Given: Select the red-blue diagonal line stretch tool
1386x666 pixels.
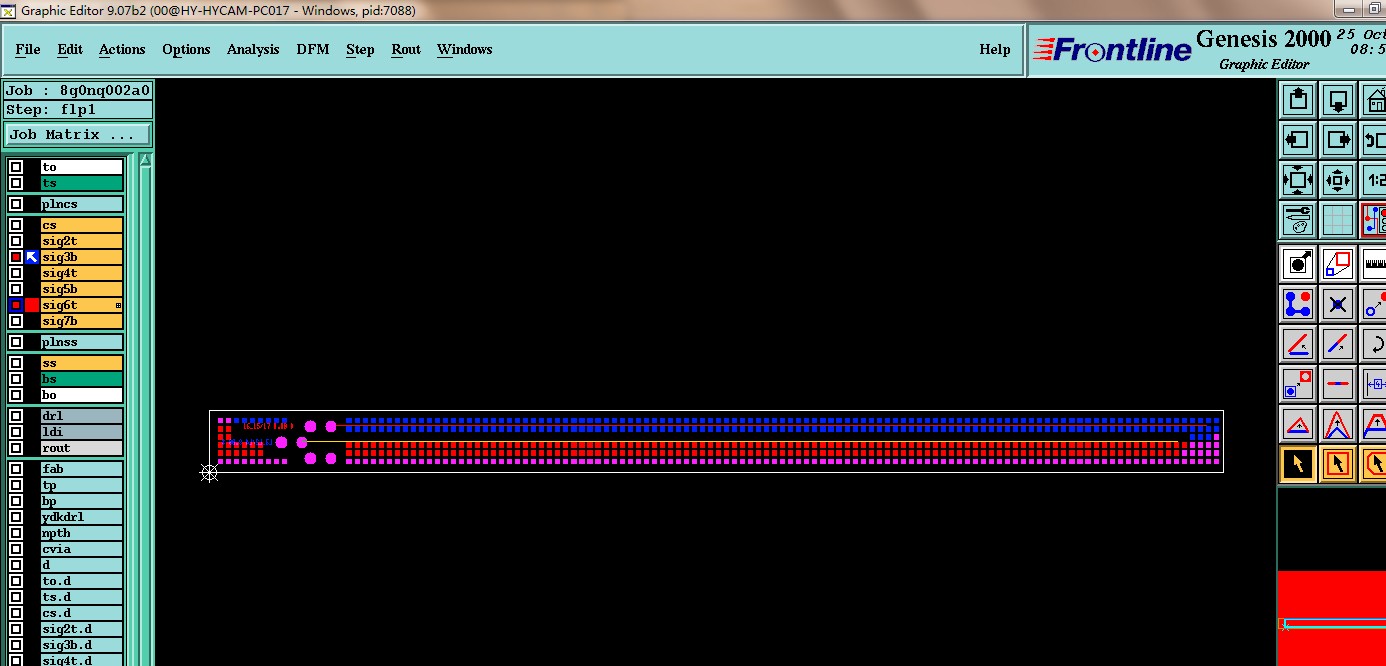Looking at the screenshot, I should tap(1338, 344).
